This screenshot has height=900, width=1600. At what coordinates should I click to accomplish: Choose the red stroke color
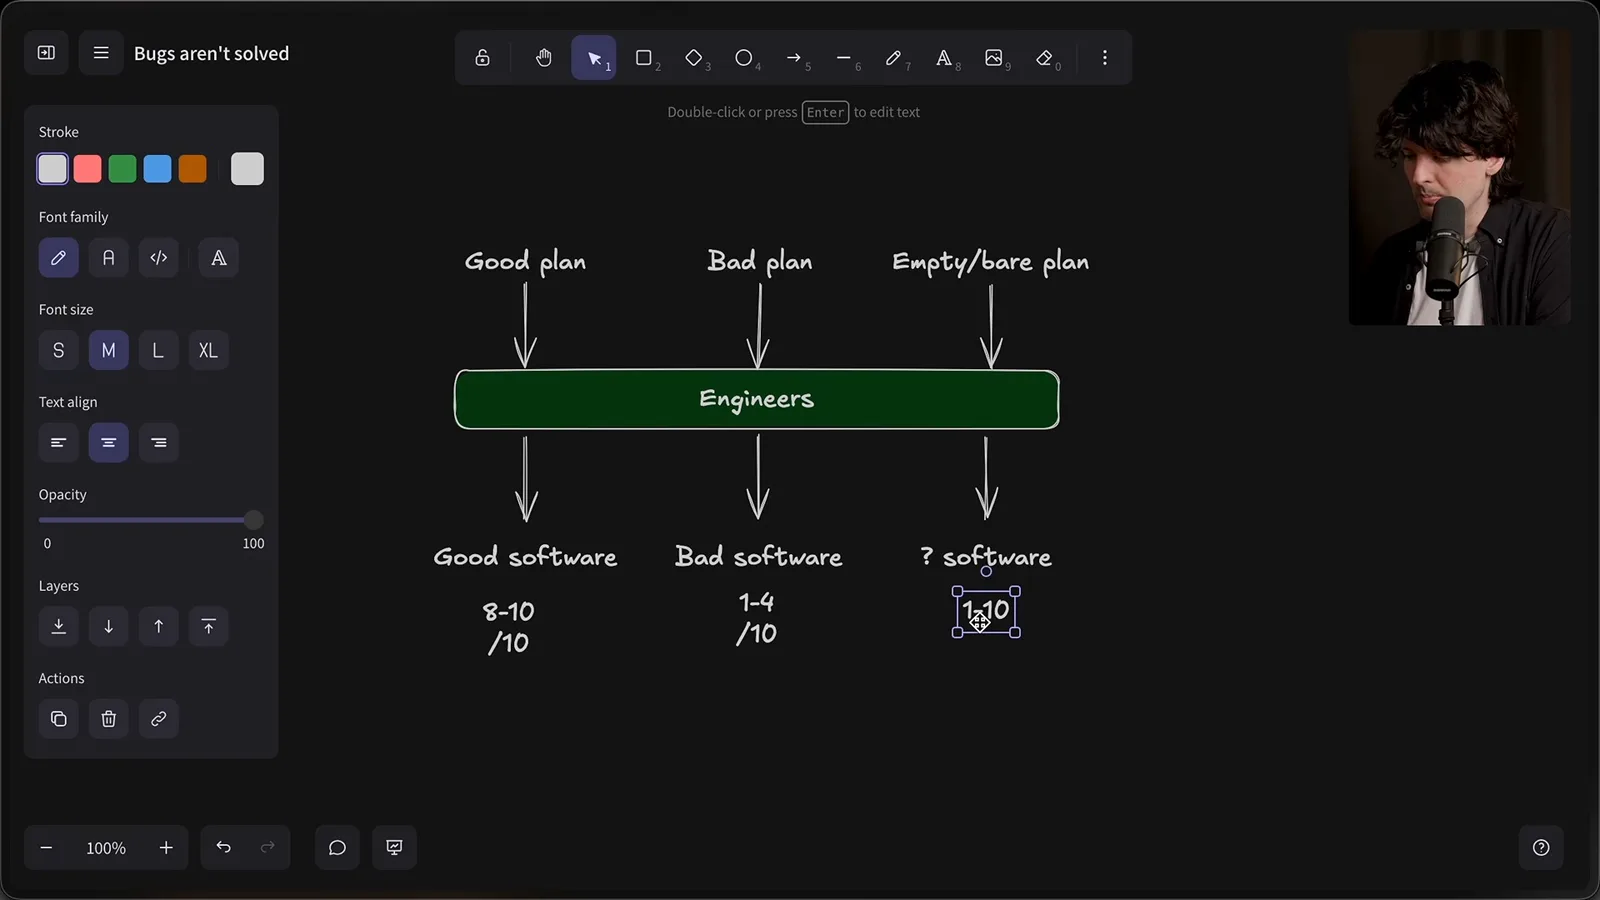point(88,169)
